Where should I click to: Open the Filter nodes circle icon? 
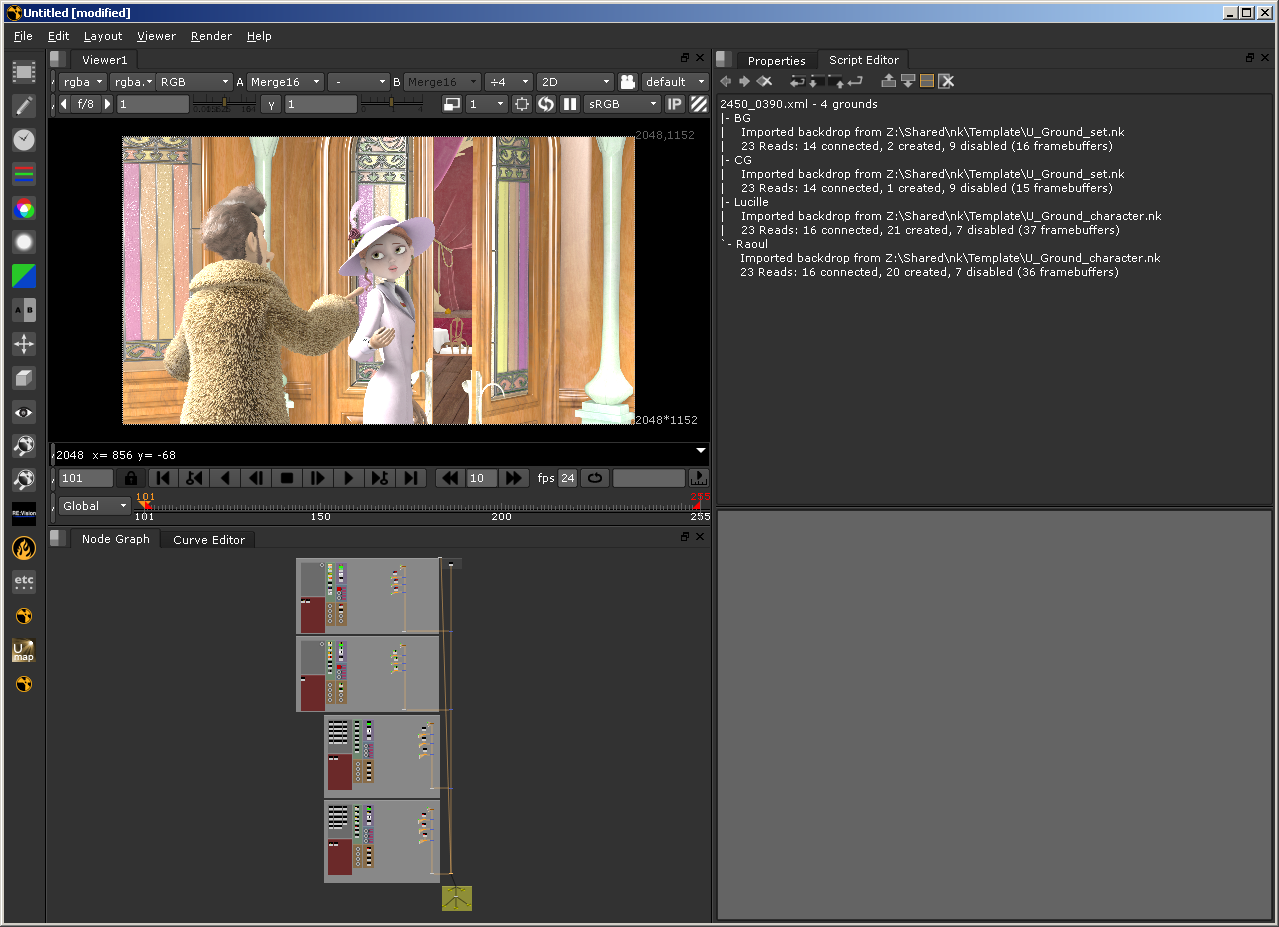tap(24, 242)
